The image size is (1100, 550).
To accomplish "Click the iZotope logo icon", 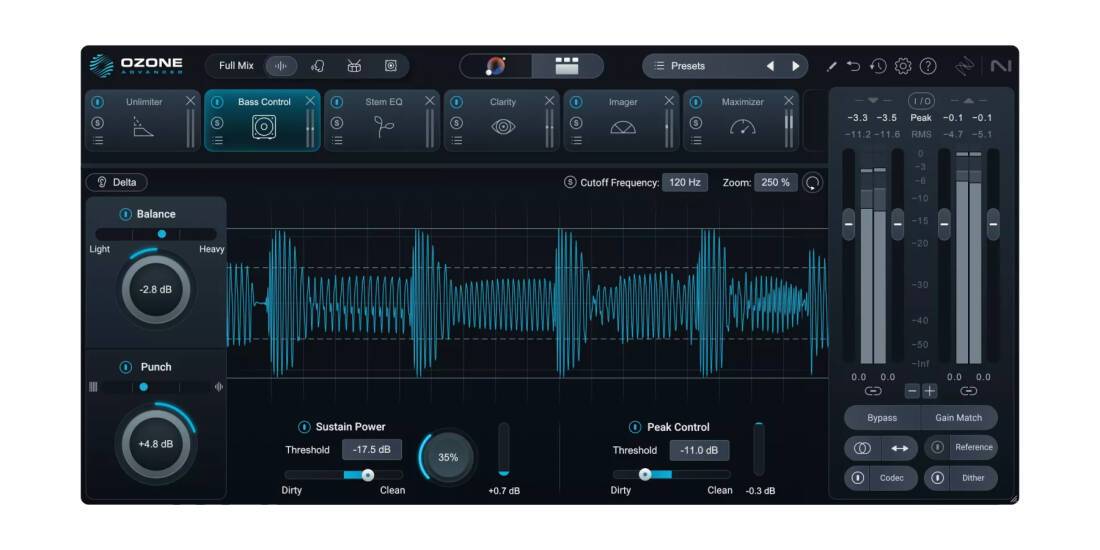I will pos(965,66).
